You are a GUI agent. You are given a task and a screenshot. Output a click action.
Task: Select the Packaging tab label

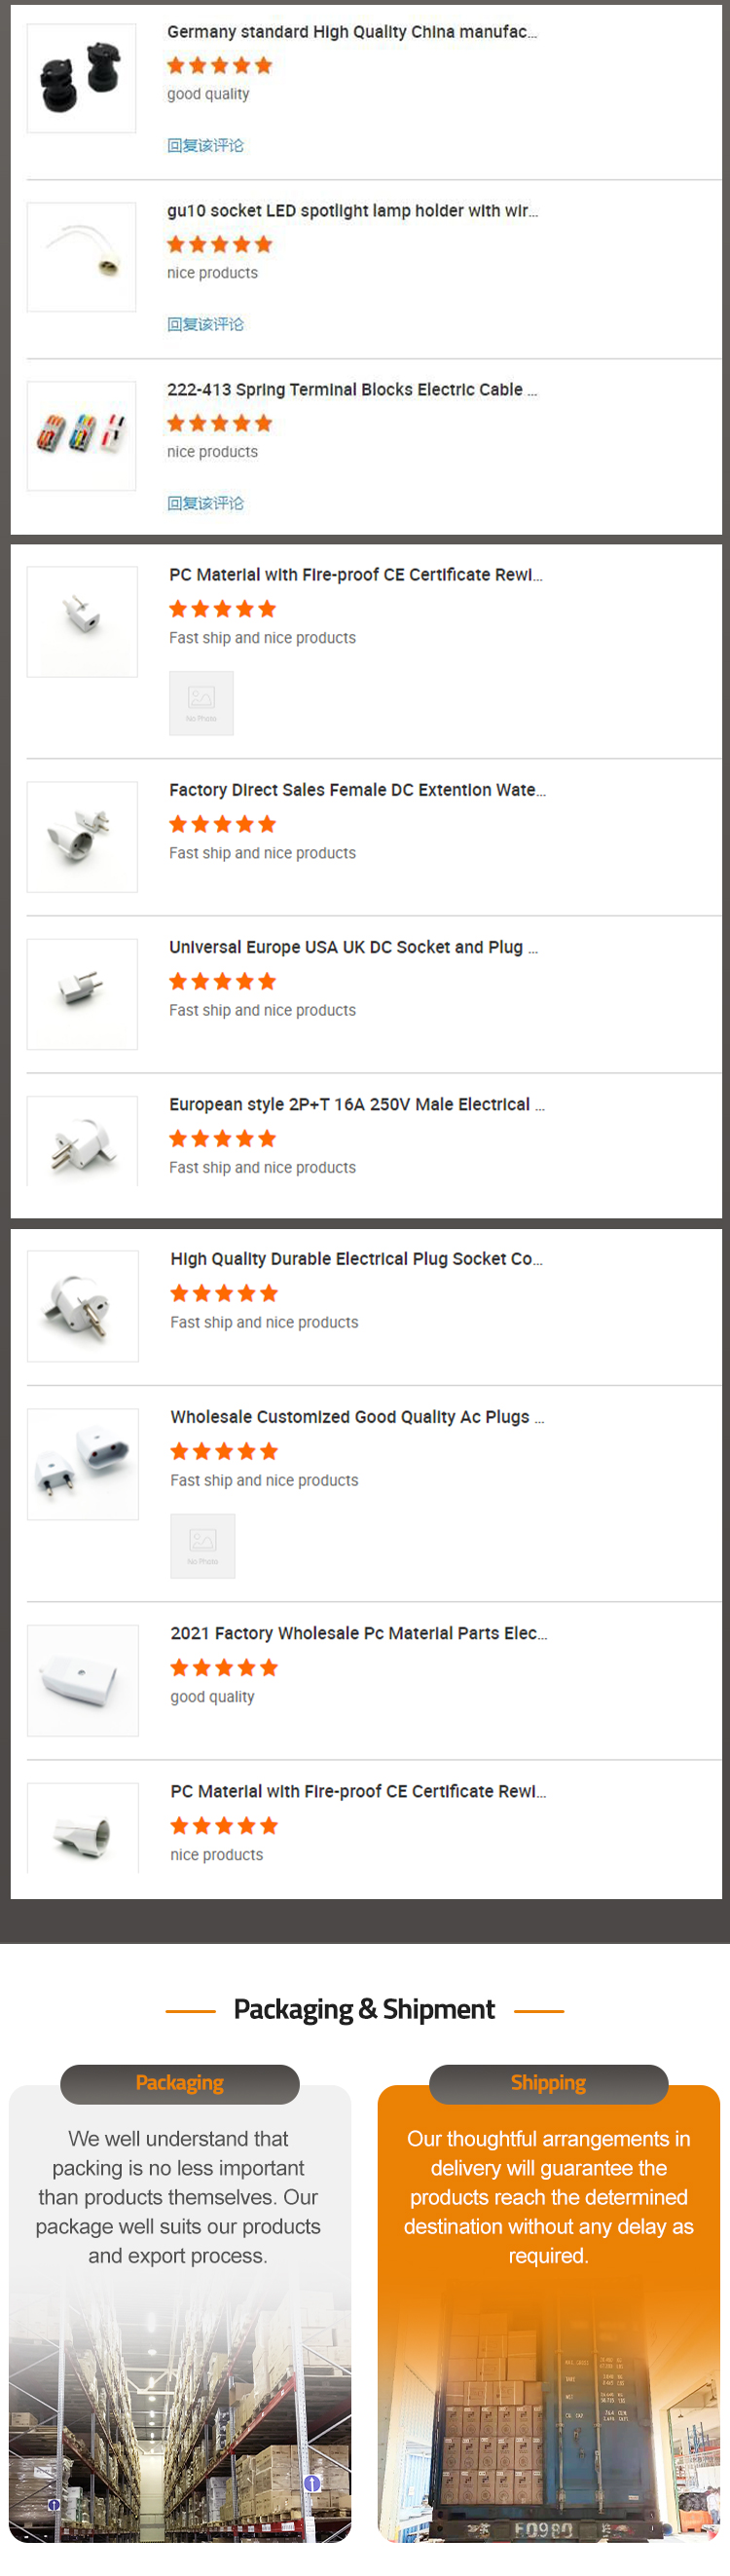(180, 2083)
